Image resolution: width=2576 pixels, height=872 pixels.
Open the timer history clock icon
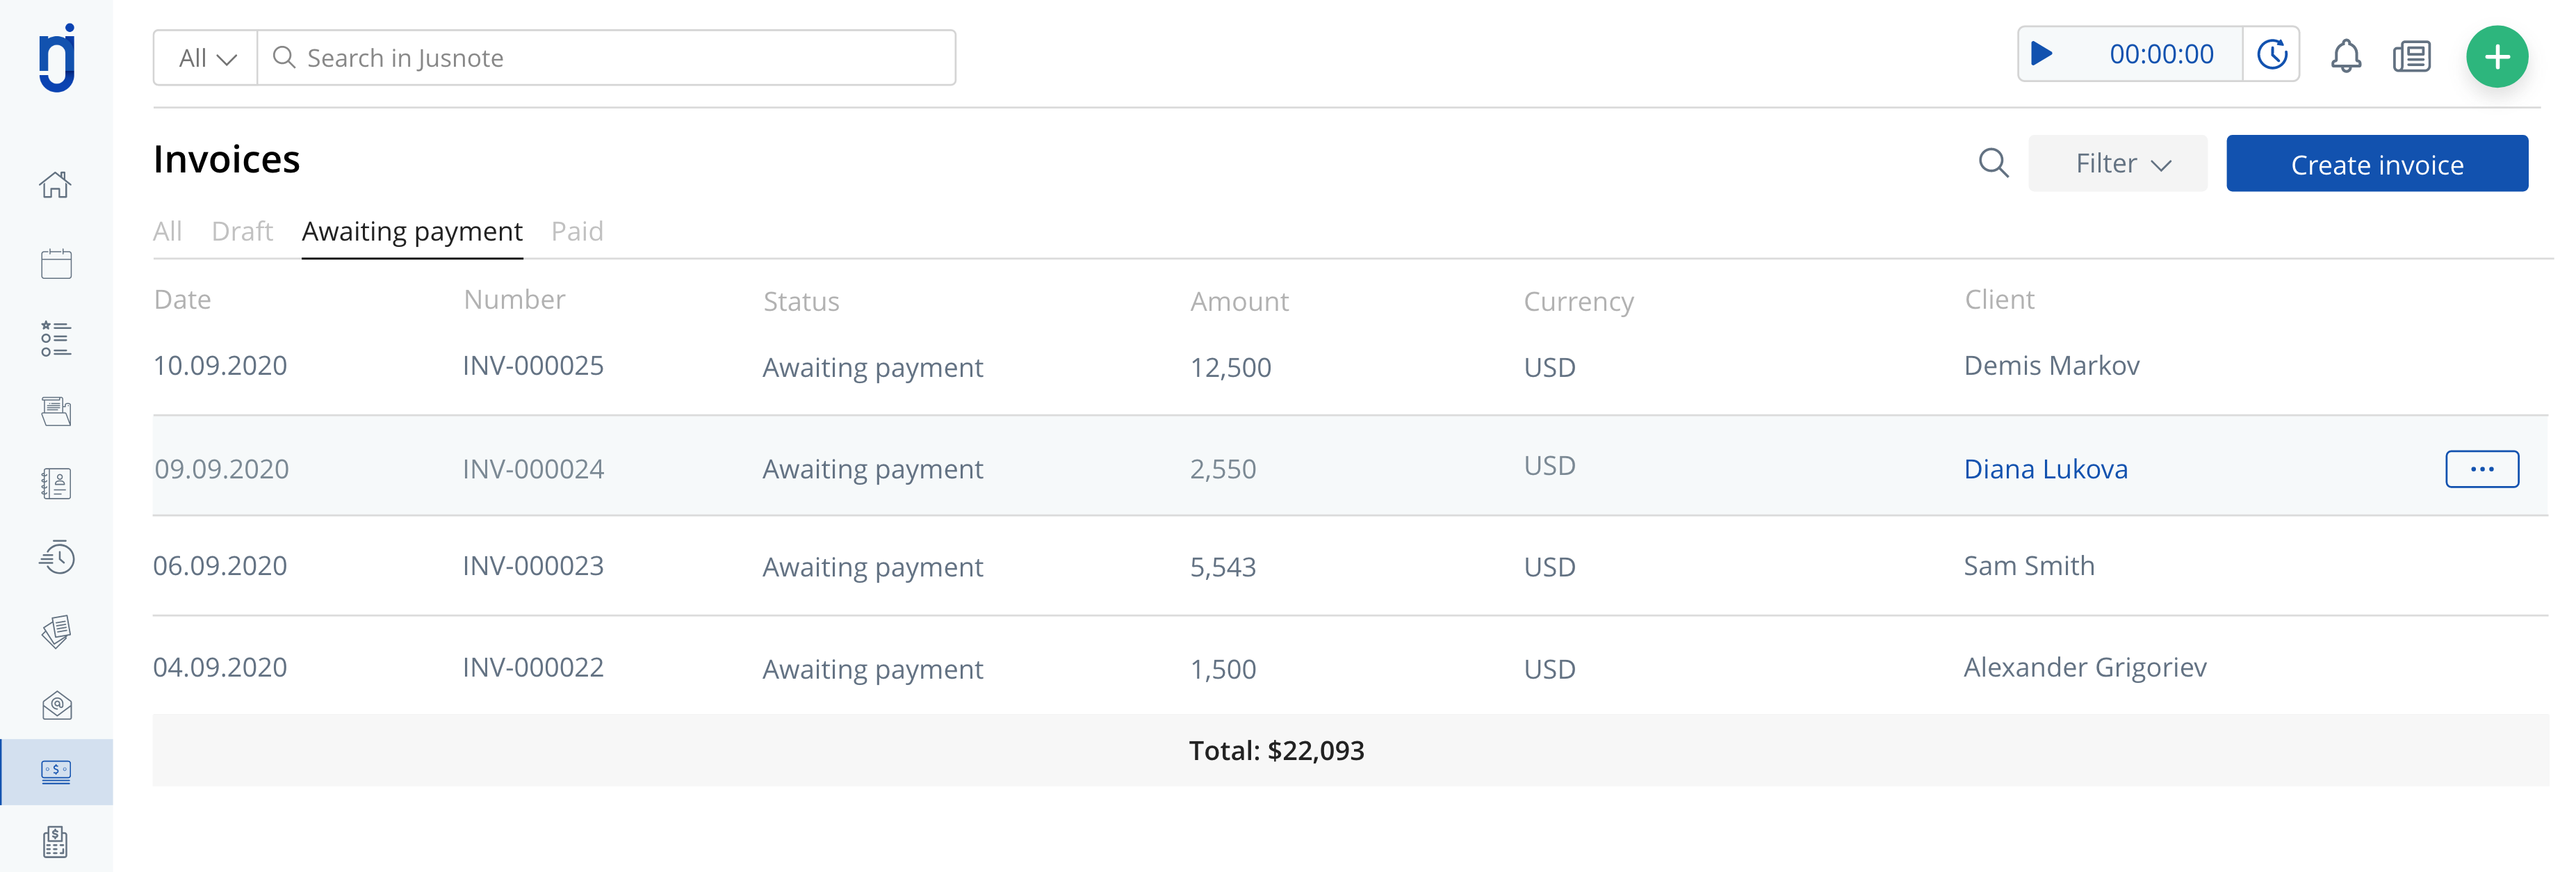2272,54
